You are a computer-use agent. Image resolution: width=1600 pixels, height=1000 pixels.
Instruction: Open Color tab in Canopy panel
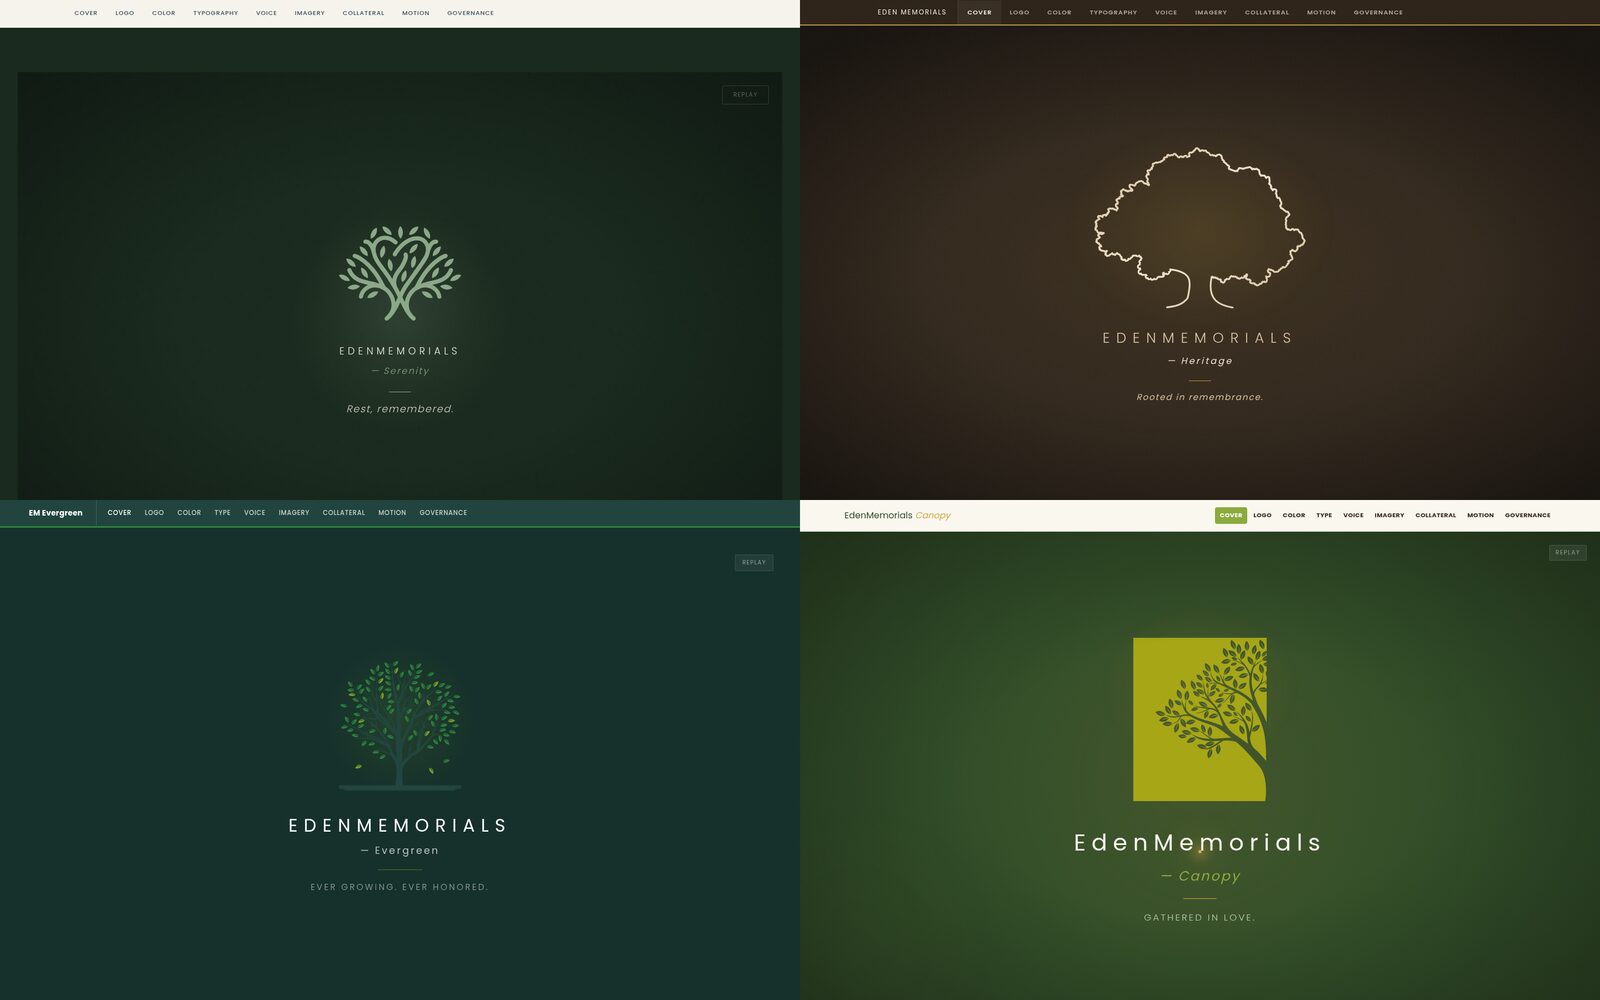tap(1294, 515)
